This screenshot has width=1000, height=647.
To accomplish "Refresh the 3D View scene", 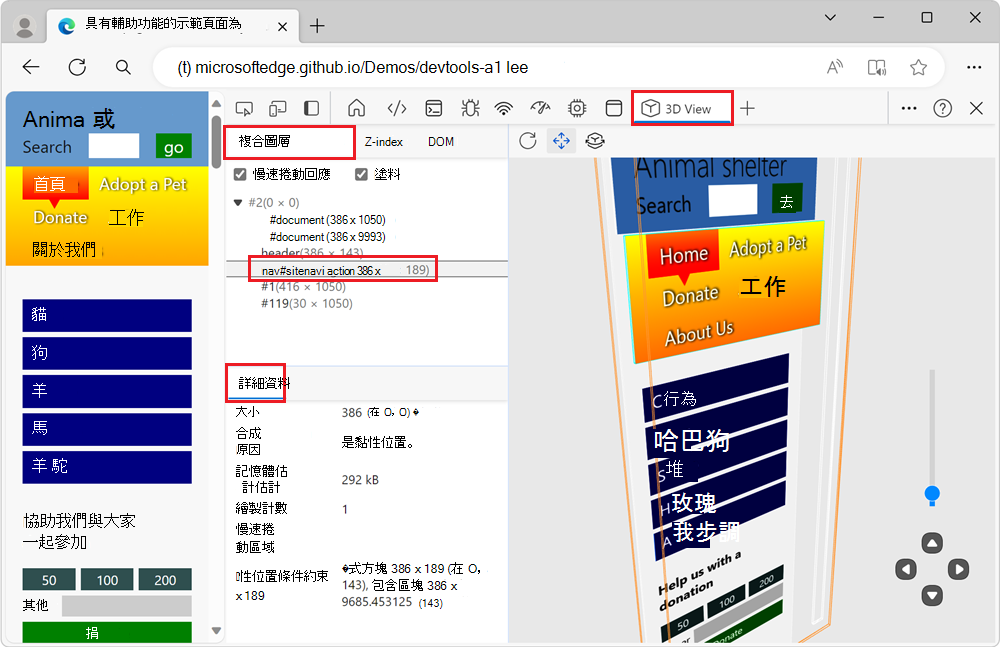I will pyautogui.click(x=528, y=141).
